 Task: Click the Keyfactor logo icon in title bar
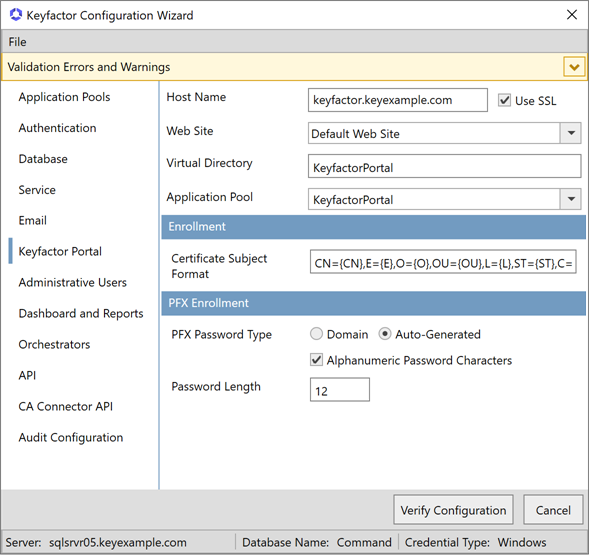coord(16,15)
